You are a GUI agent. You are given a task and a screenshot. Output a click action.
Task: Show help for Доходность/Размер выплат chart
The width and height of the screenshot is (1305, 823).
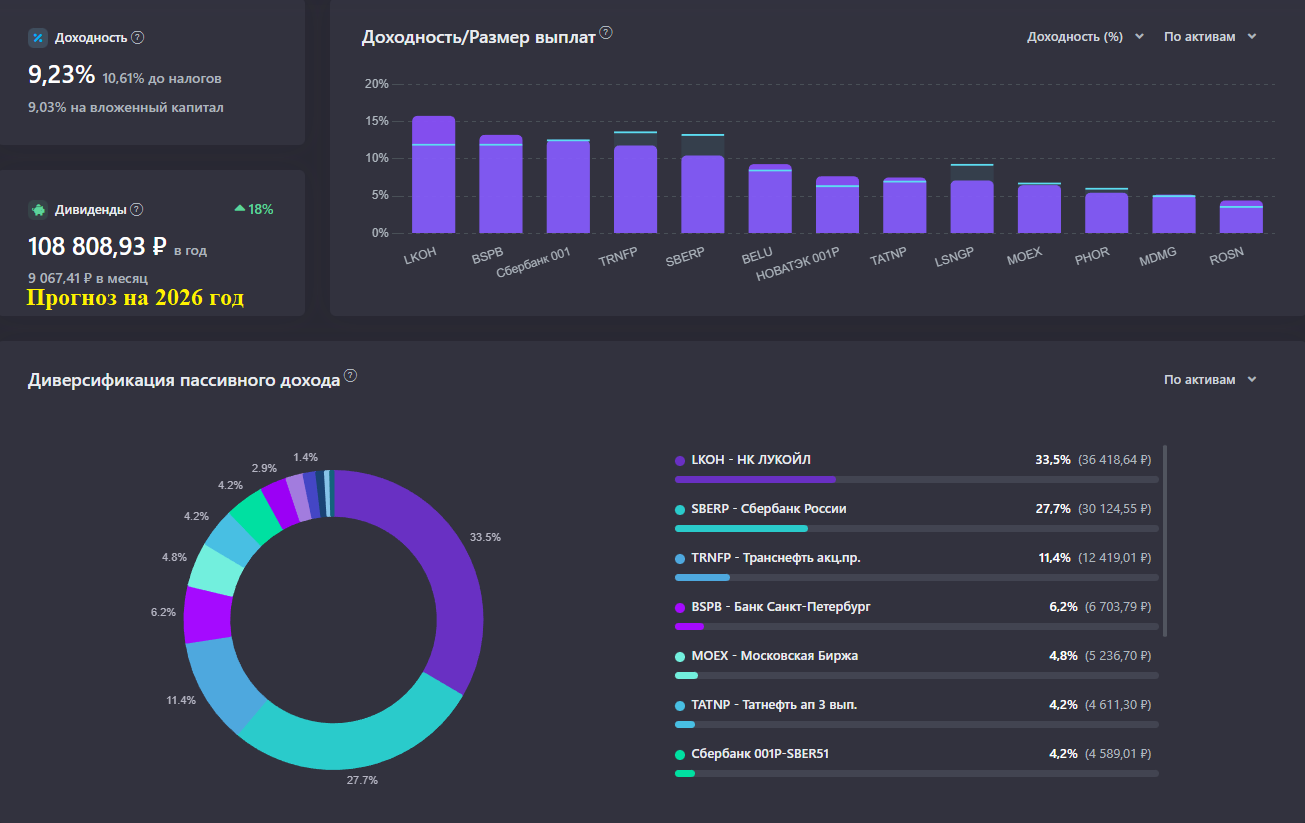pyautogui.click(x=606, y=33)
